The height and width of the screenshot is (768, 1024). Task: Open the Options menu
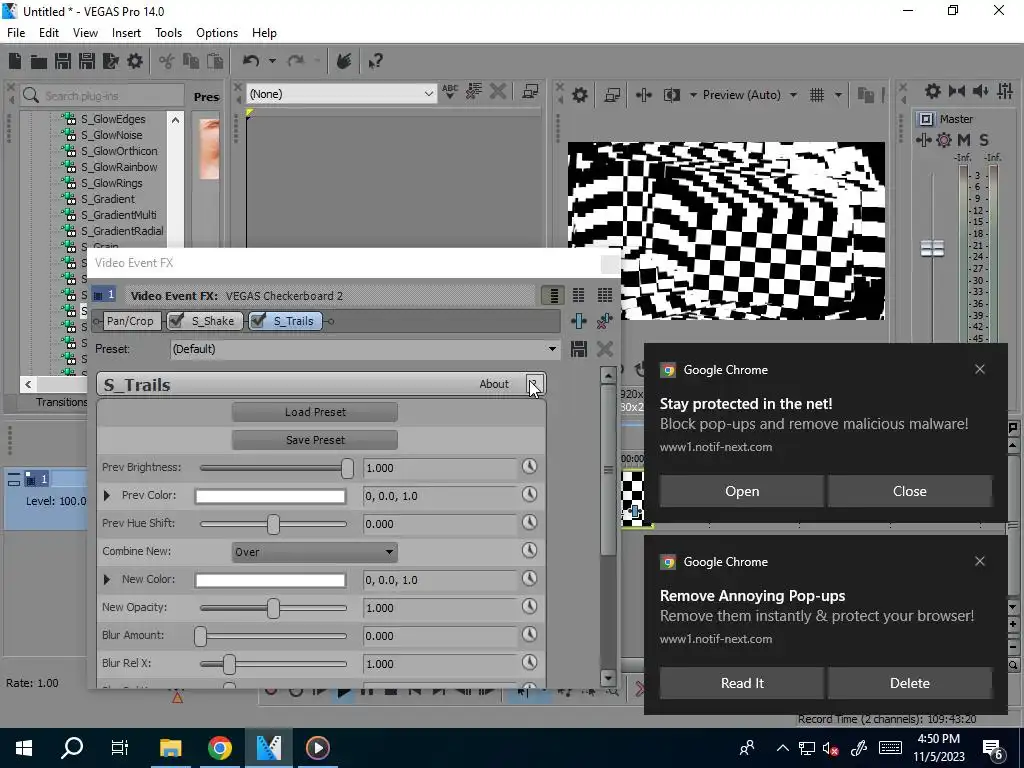click(x=217, y=33)
